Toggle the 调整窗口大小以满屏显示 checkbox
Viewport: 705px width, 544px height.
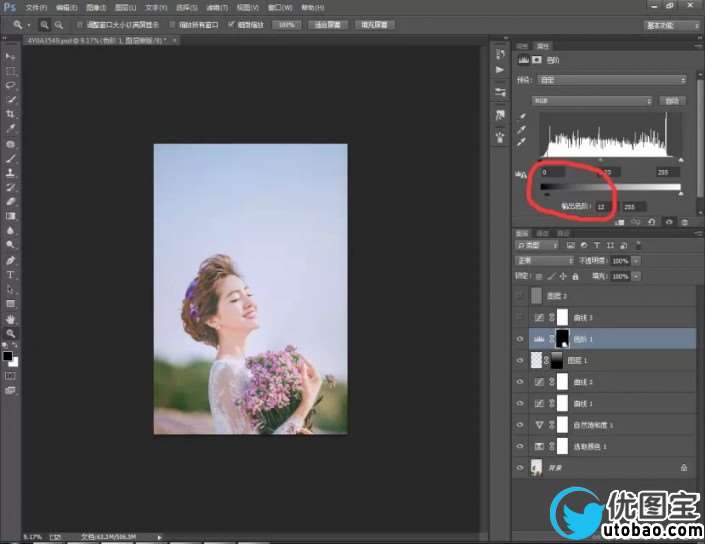tap(80, 25)
